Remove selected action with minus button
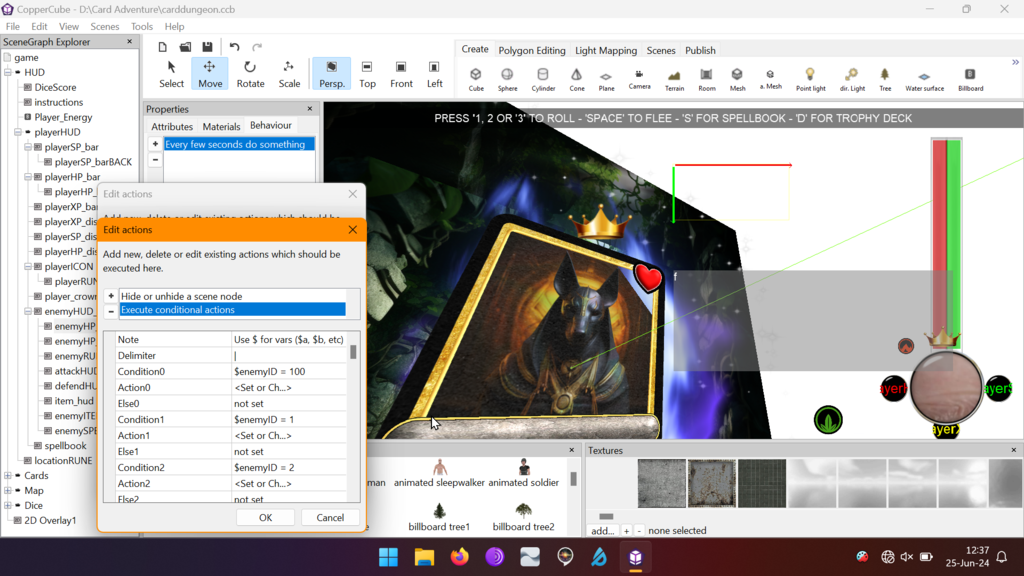The image size is (1024, 576). tap(111, 312)
